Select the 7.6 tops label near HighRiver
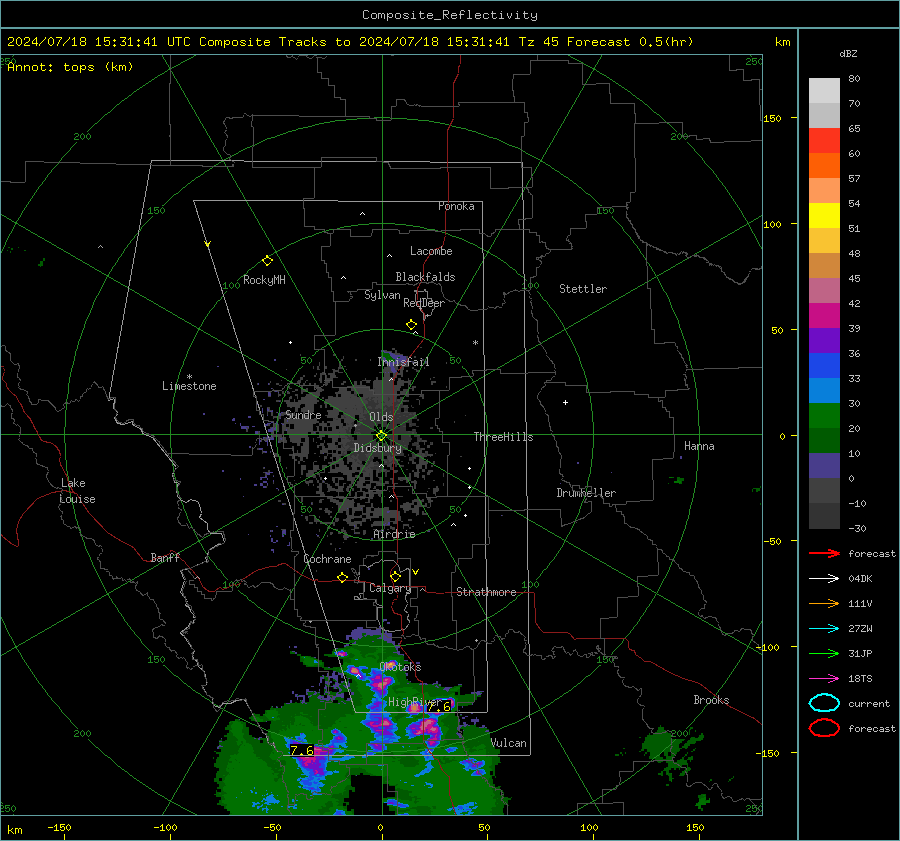This screenshot has width=900, height=841. coord(439,707)
